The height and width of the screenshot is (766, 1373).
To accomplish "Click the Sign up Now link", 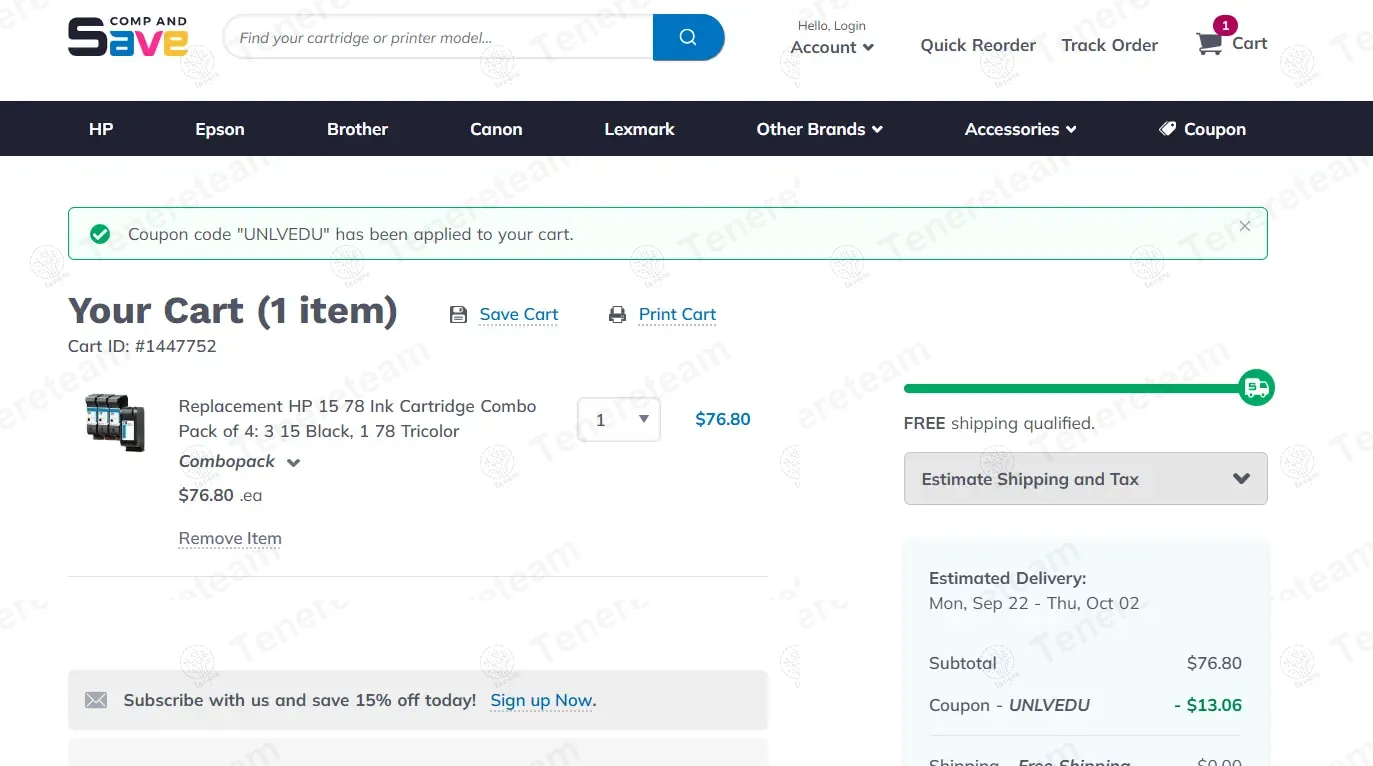I will click(x=542, y=700).
